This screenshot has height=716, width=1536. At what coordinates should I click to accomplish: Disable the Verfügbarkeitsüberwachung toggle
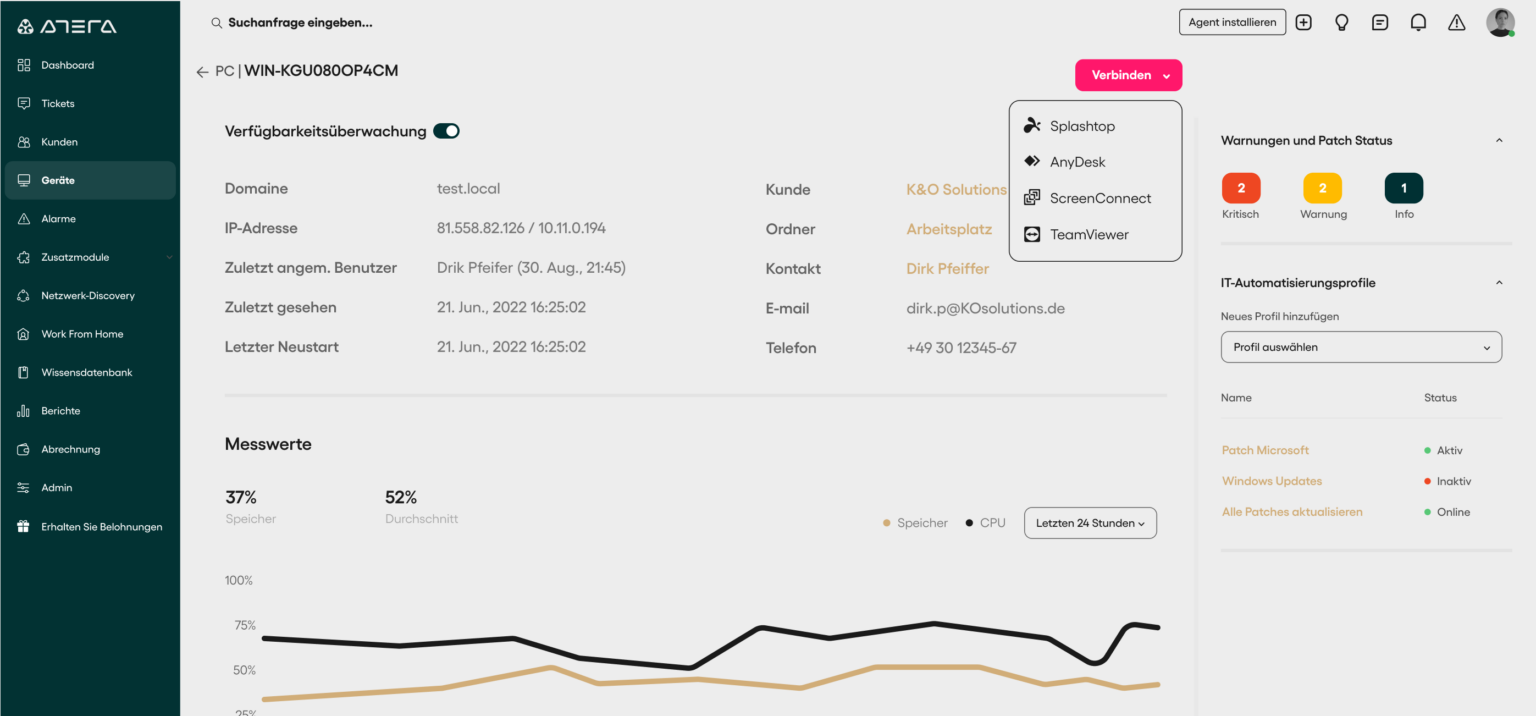pos(446,130)
